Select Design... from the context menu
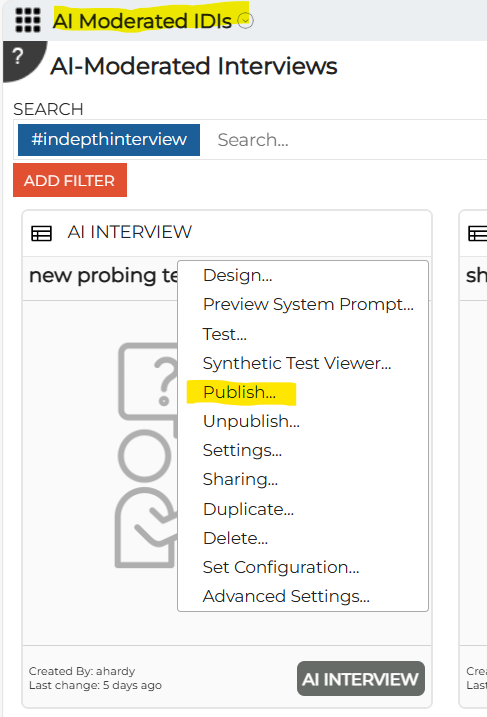 pos(237,275)
